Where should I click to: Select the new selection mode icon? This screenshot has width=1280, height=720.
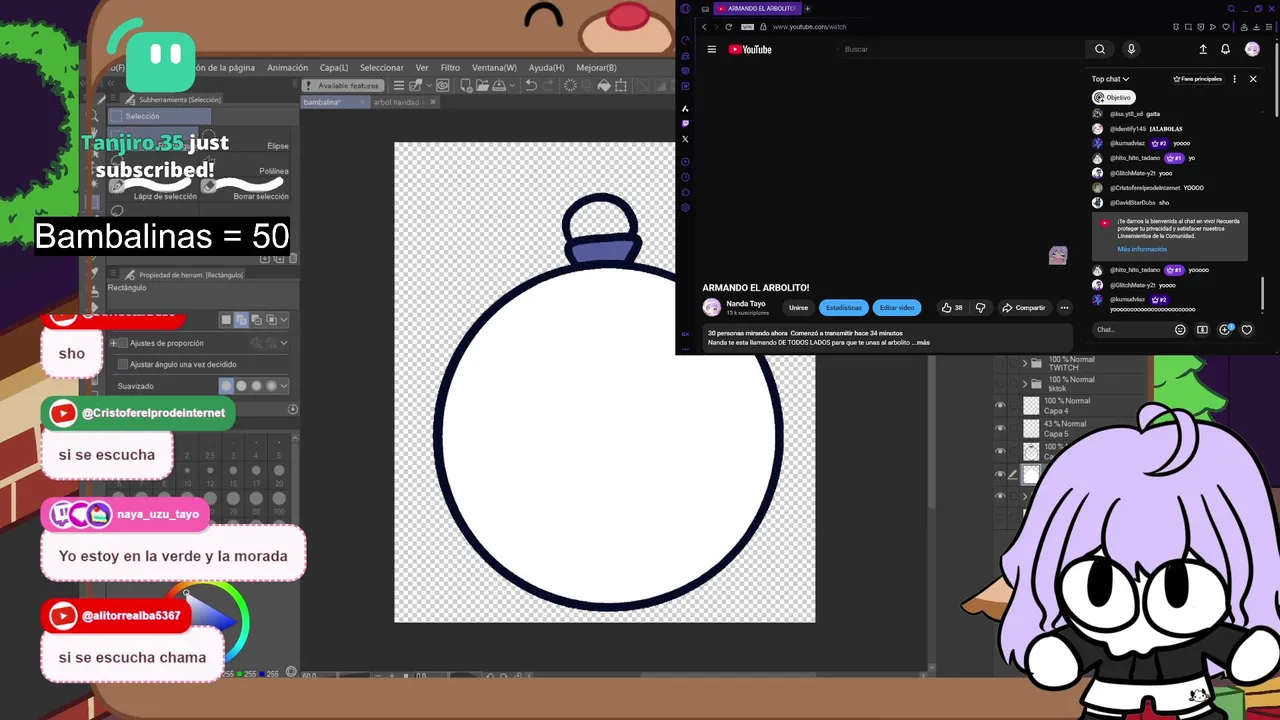[226, 320]
